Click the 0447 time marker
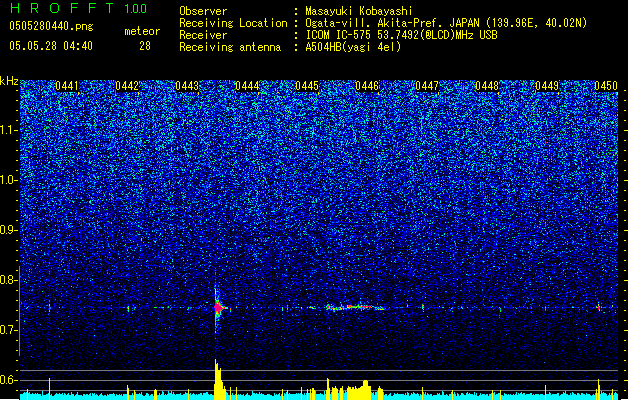This screenshot has width=629, height=400. click(427, 86)
